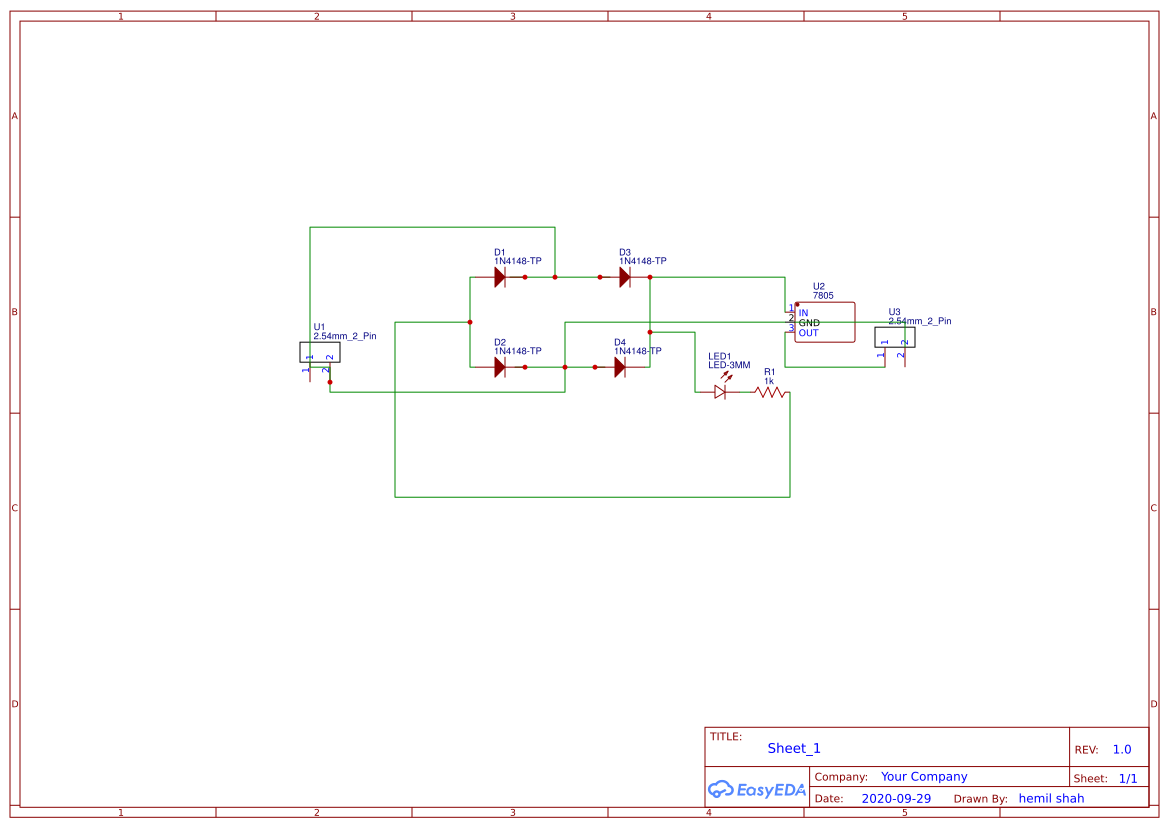Select the diode D2 symbol
The height and width of the screenshot is (828, 1169).
click(x=500, y=366)
